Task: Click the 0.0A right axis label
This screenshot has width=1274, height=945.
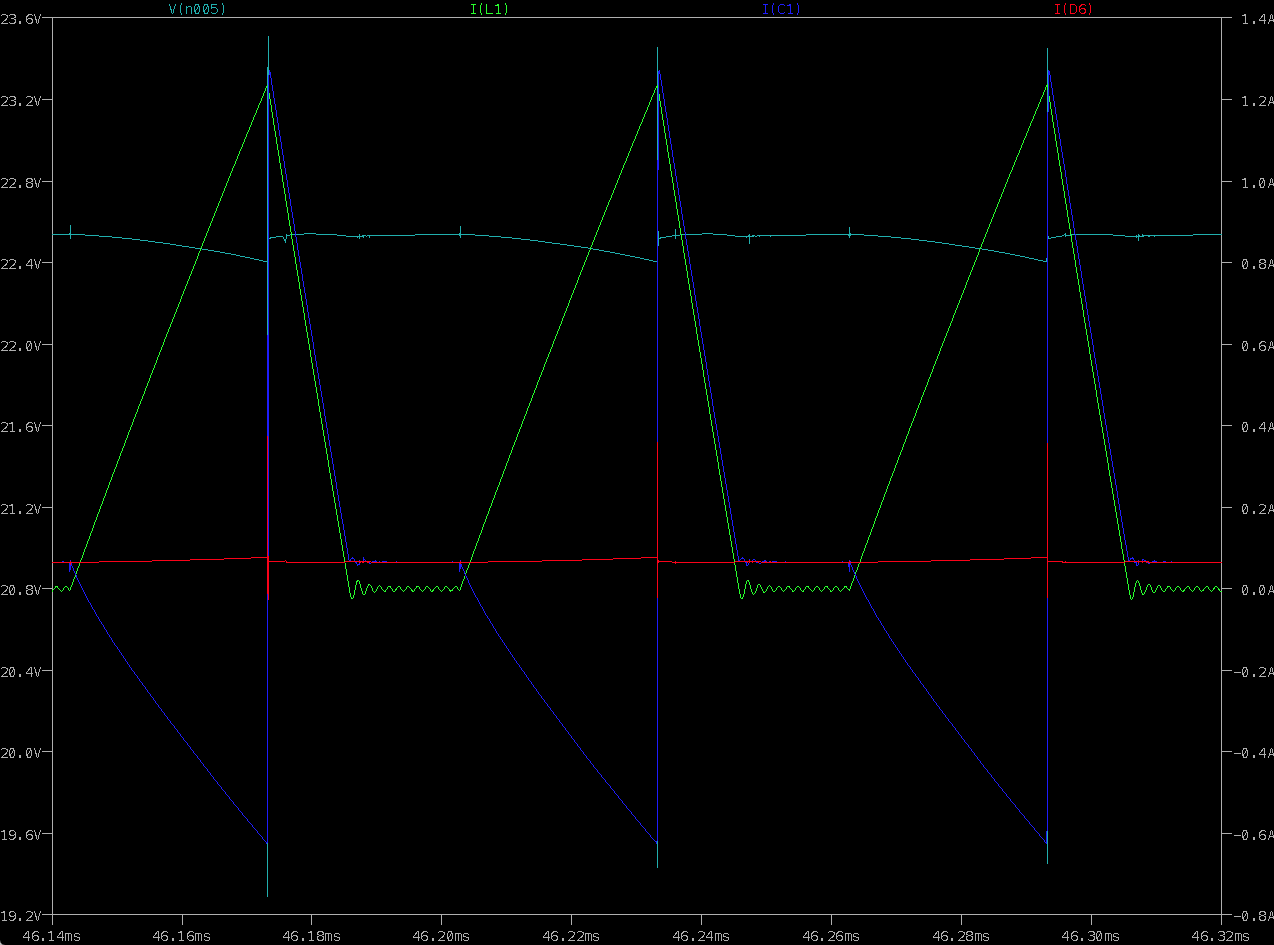Action: pyautogui.click(x=1257, y=589)
